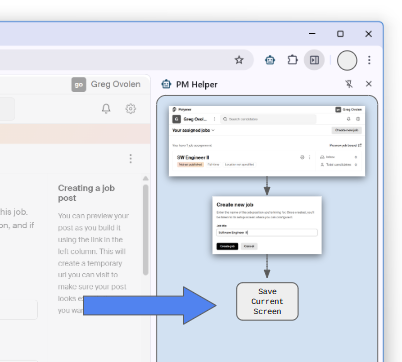Click the help panel vertical scrollbar
The height and width of the screenshot is (362, 402).
[x=145, y=230]
